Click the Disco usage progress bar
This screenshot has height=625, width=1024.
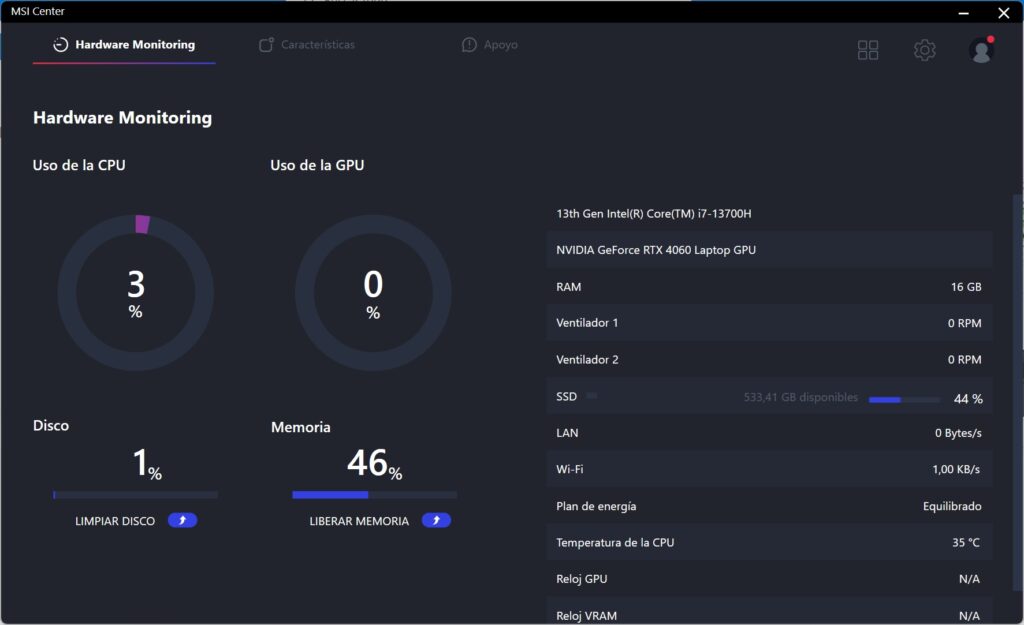click(136, 495)
